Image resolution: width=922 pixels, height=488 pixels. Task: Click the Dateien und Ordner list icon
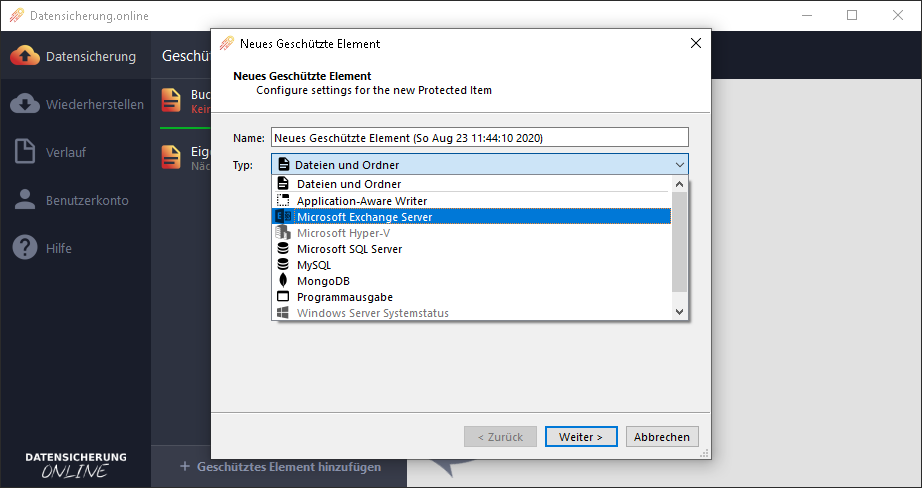(283, 183)
